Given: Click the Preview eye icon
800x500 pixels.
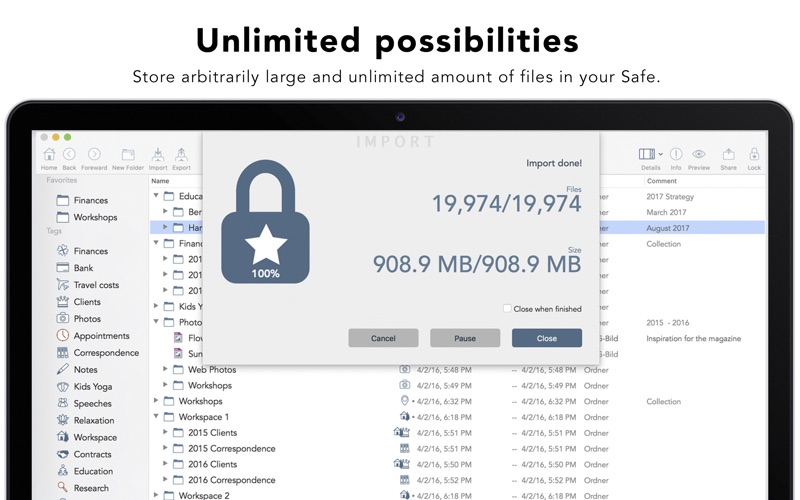Looking at the screenshot, I should pos(699,155).
